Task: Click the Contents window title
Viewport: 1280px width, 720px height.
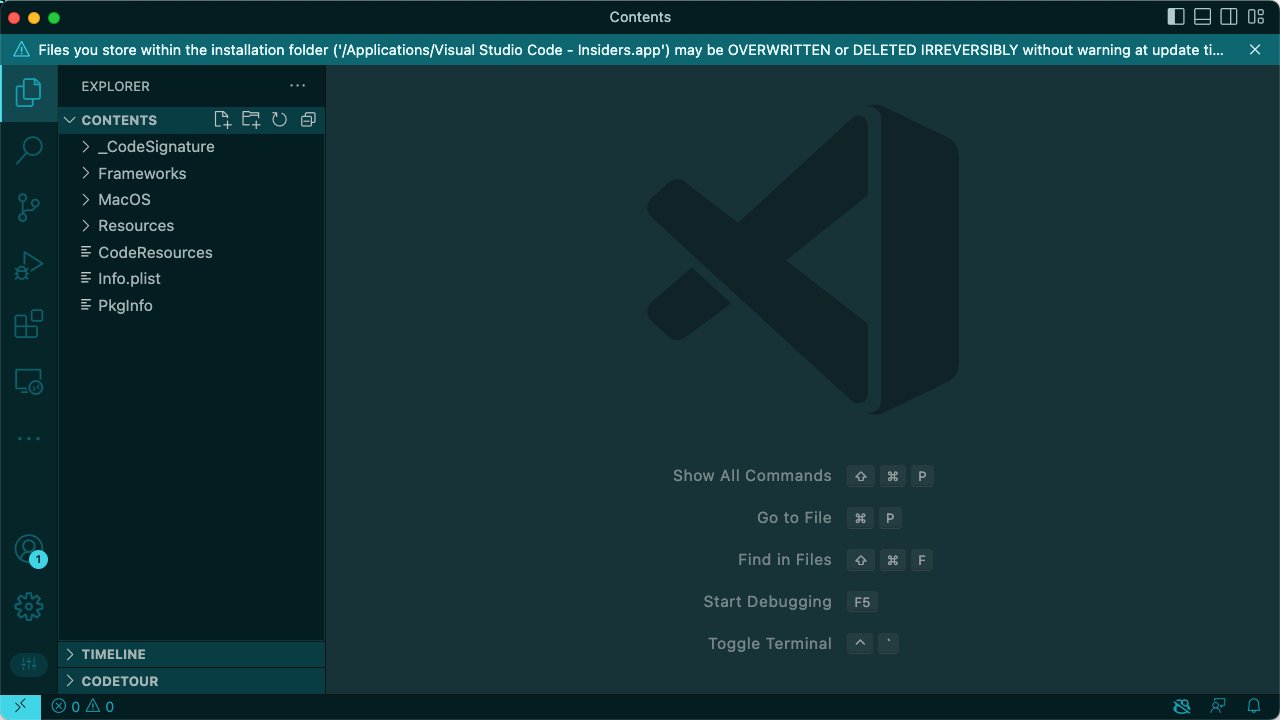Action: point(640,17)
